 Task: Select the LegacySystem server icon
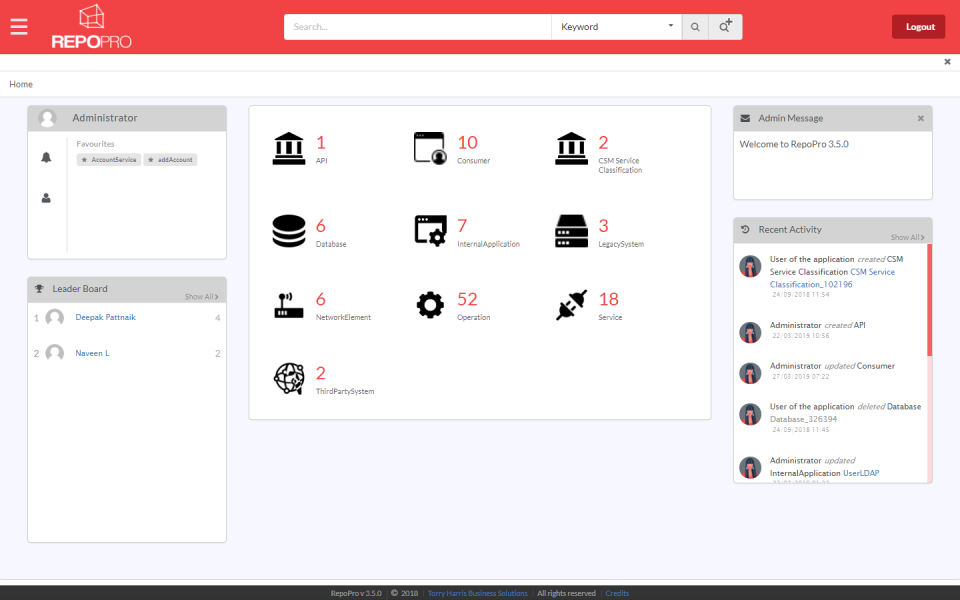click(x=571, y=228)
